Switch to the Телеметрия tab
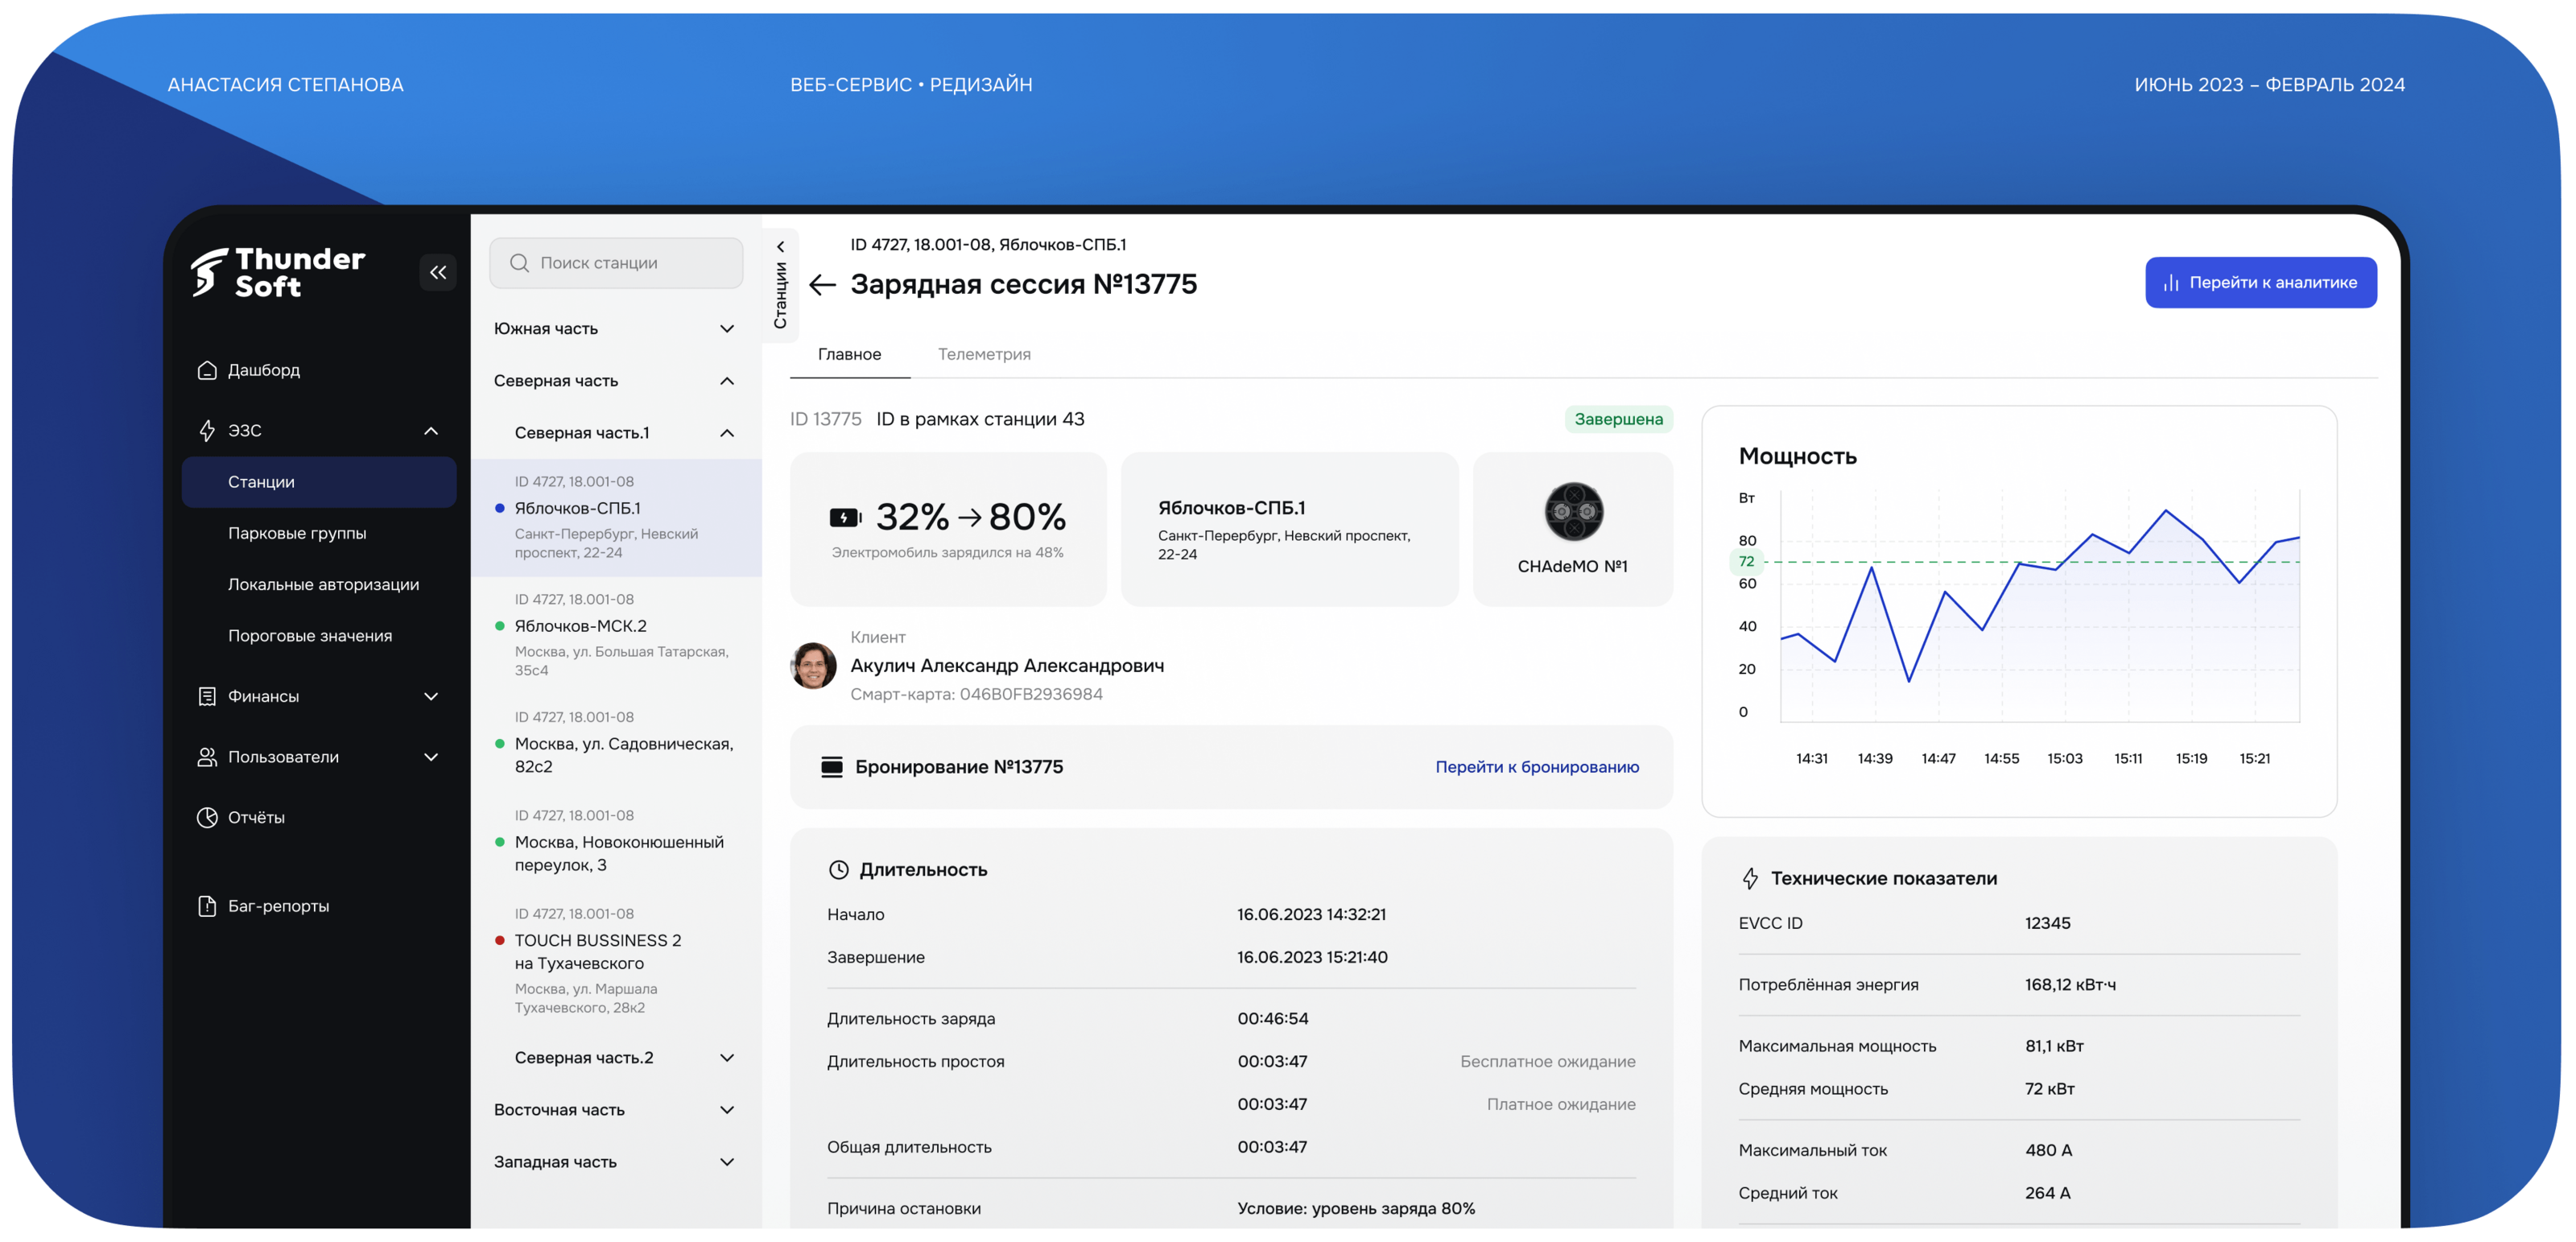 [984, 354]
